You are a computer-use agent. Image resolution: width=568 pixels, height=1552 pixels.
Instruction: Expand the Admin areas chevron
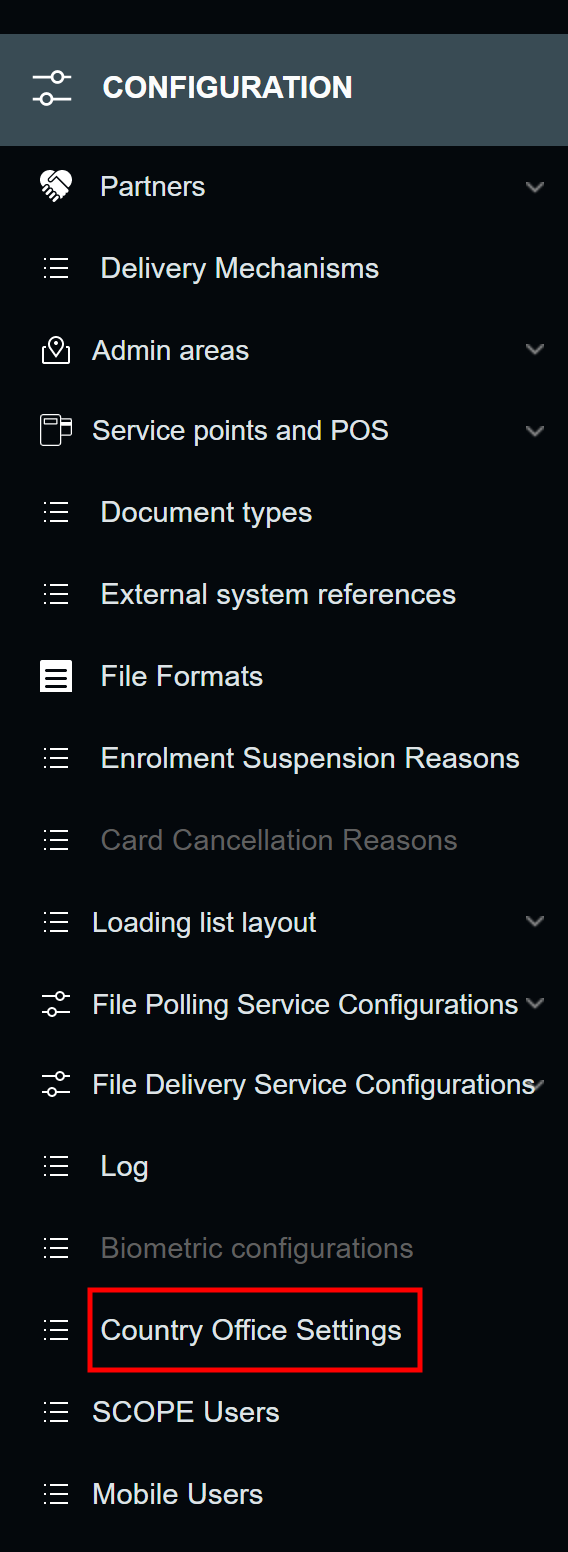pyautogui.click(x=535, y=350)
